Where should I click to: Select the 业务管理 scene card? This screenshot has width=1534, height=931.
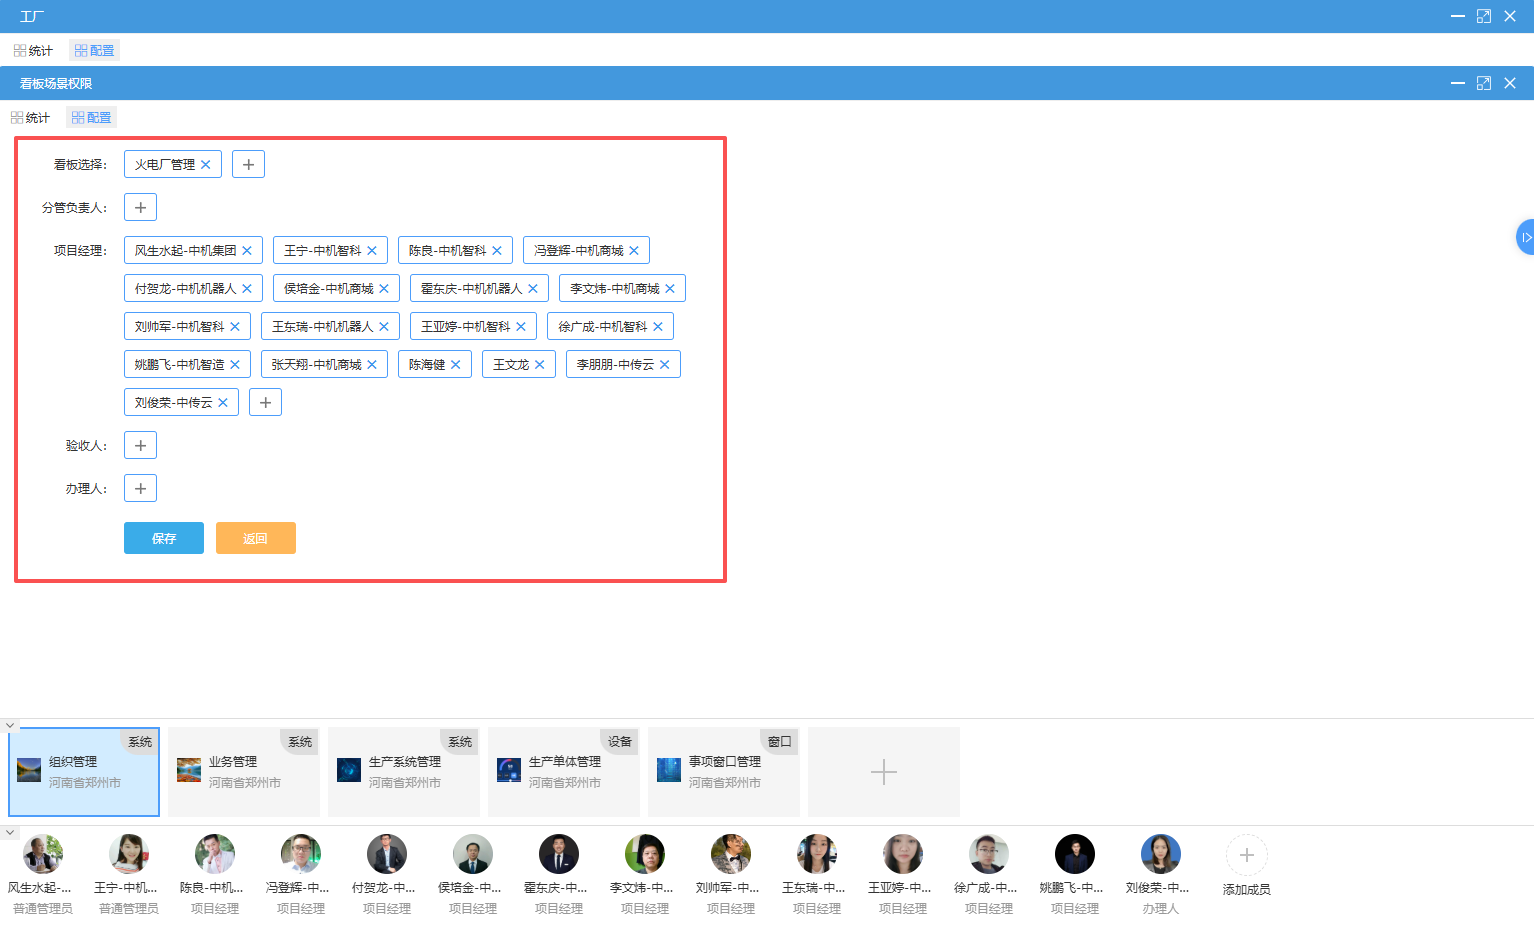point(244,772)
